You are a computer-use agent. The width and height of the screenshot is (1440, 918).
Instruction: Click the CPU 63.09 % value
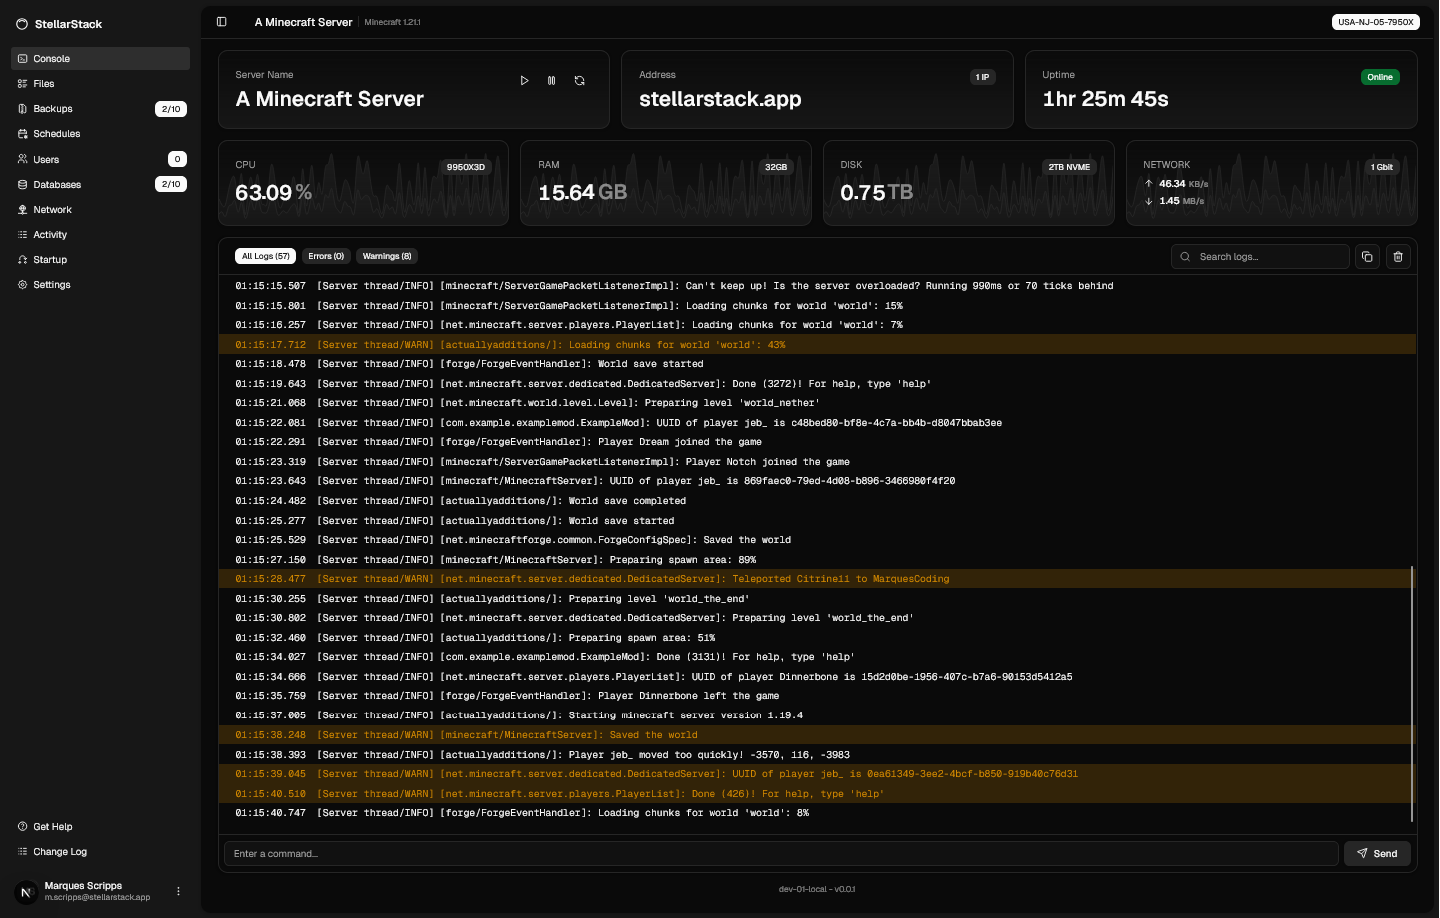pyautogui.click(x=273, y=192)
